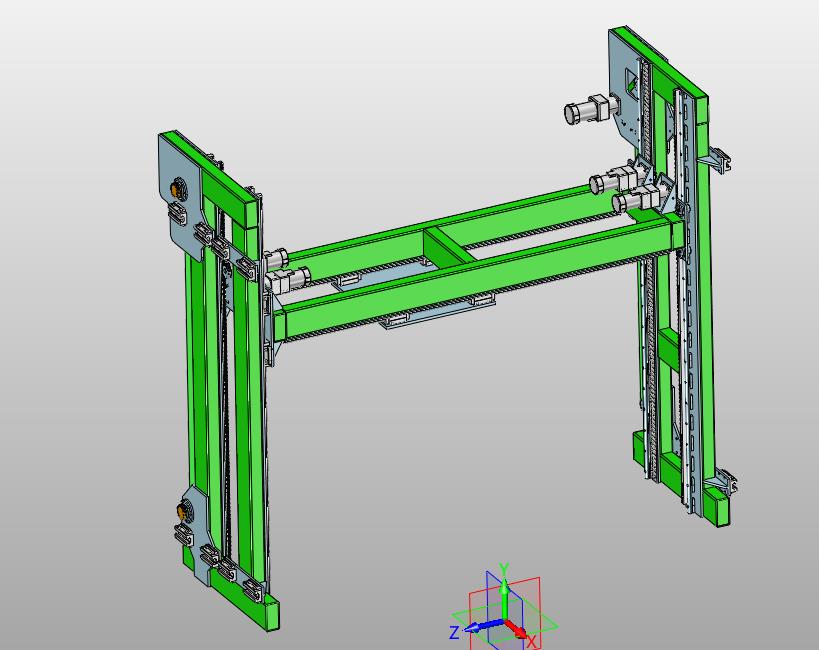Click the green Y axis arrow on triad

[504, 599]
